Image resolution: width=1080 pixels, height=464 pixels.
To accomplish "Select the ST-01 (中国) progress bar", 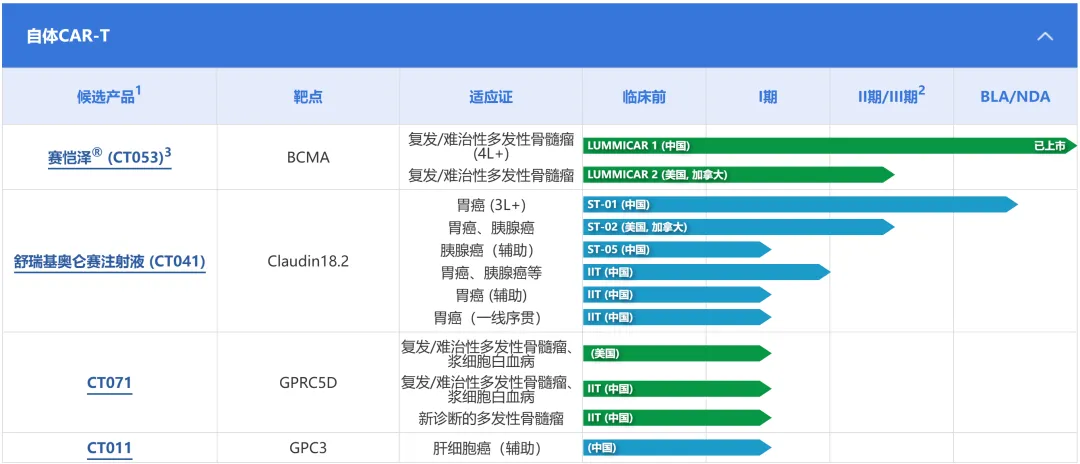I will tap(800, 204).
